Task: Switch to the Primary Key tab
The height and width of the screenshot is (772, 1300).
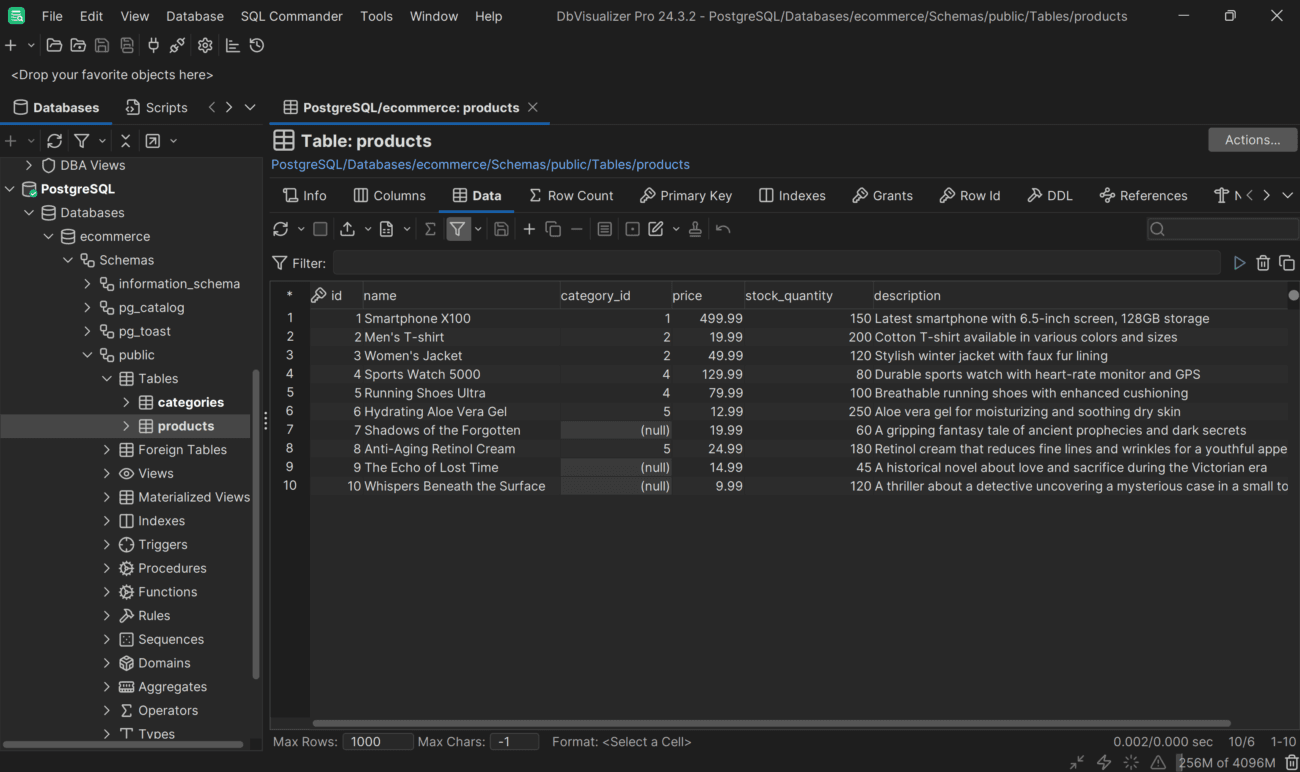Action: (686, 195)
